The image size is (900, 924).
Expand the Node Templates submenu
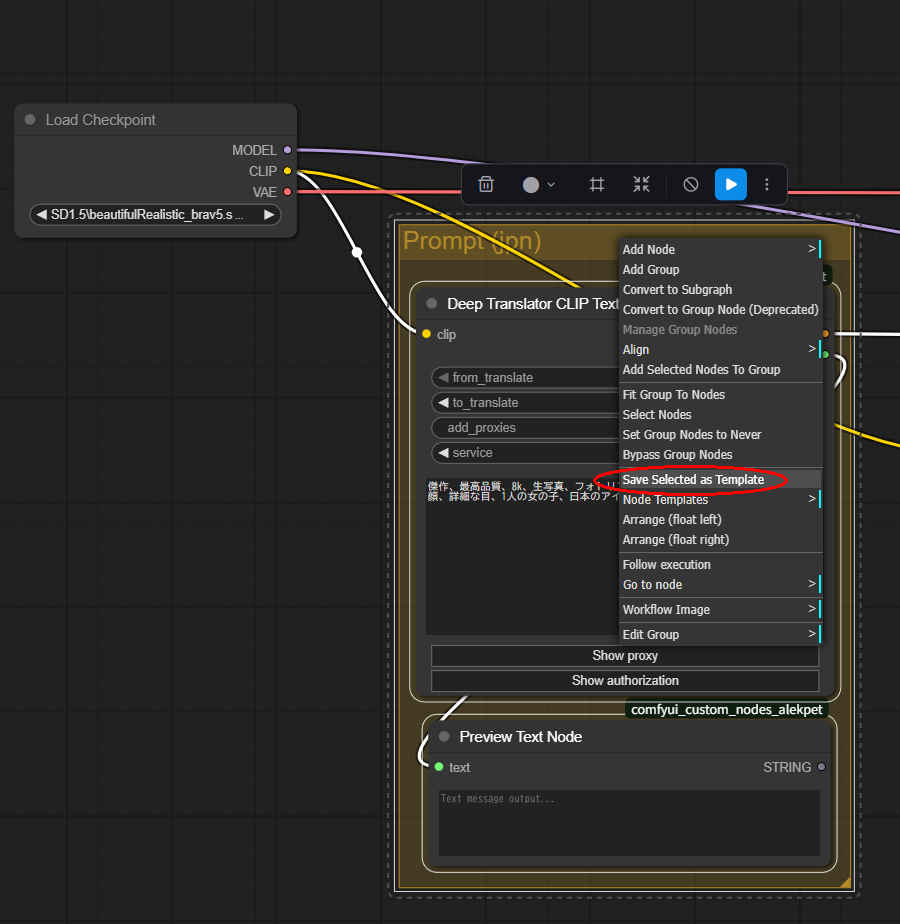720,500
